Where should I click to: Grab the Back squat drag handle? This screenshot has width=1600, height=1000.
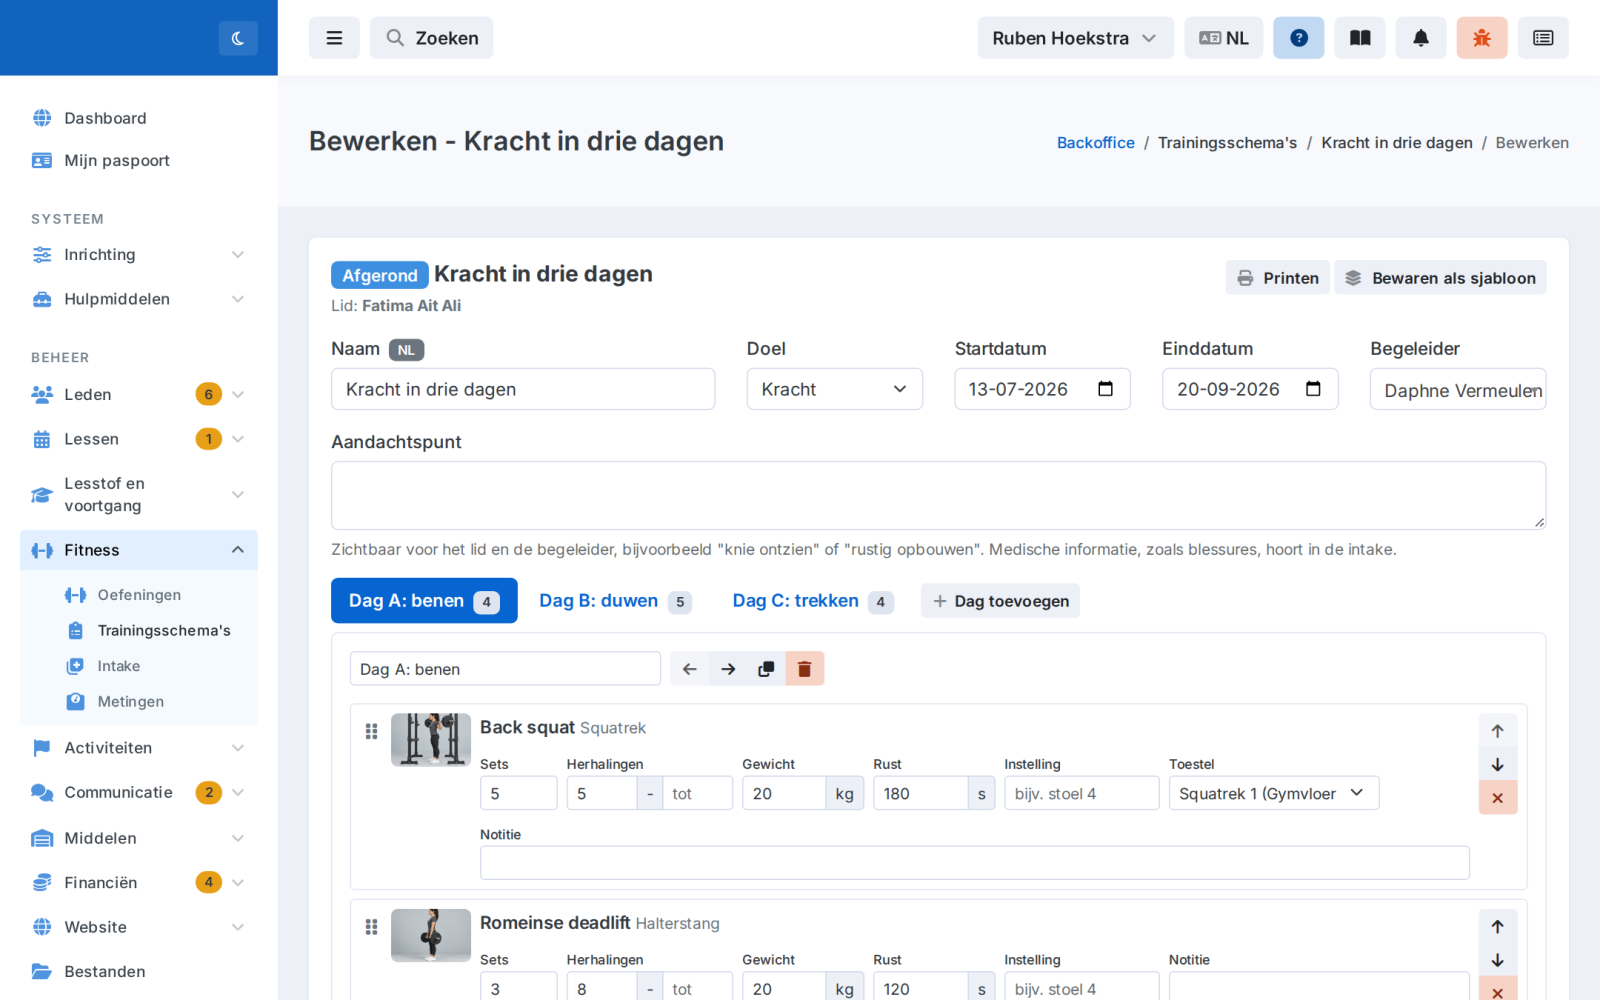click(372, 731)
